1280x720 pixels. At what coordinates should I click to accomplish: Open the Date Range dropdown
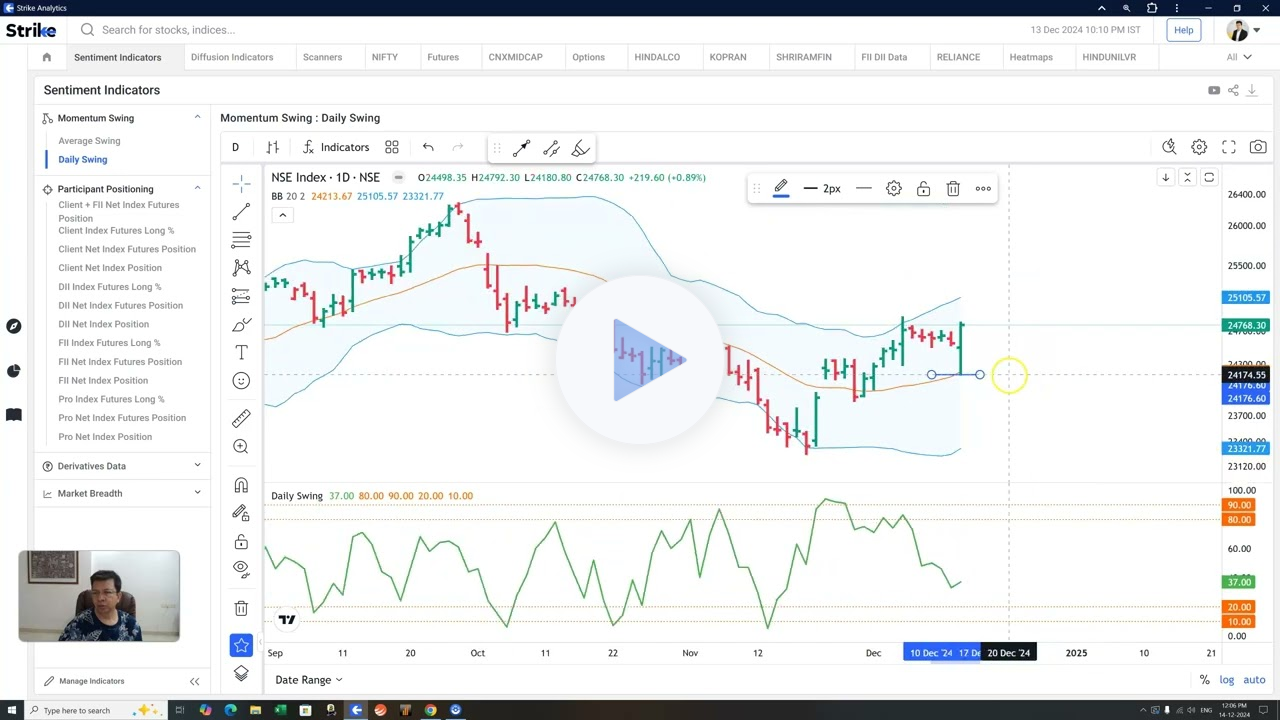tap(309, 680)
